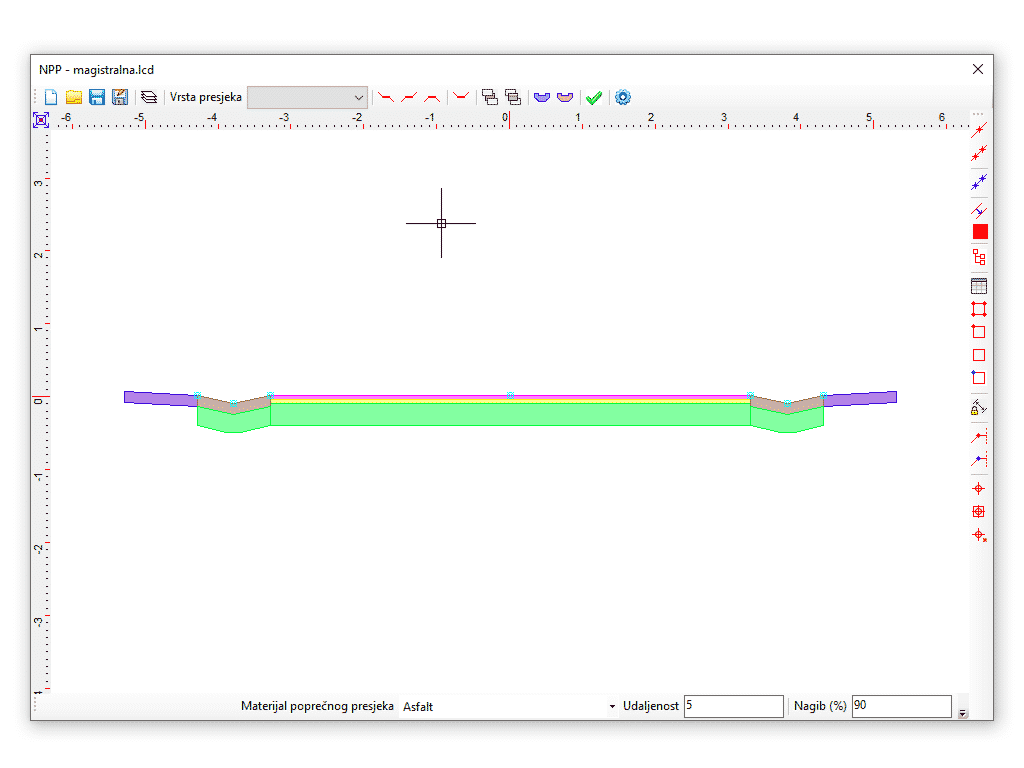Open the layers stack icon
Viewport: 1024px width, 768px height.
(x=149, y=97)
